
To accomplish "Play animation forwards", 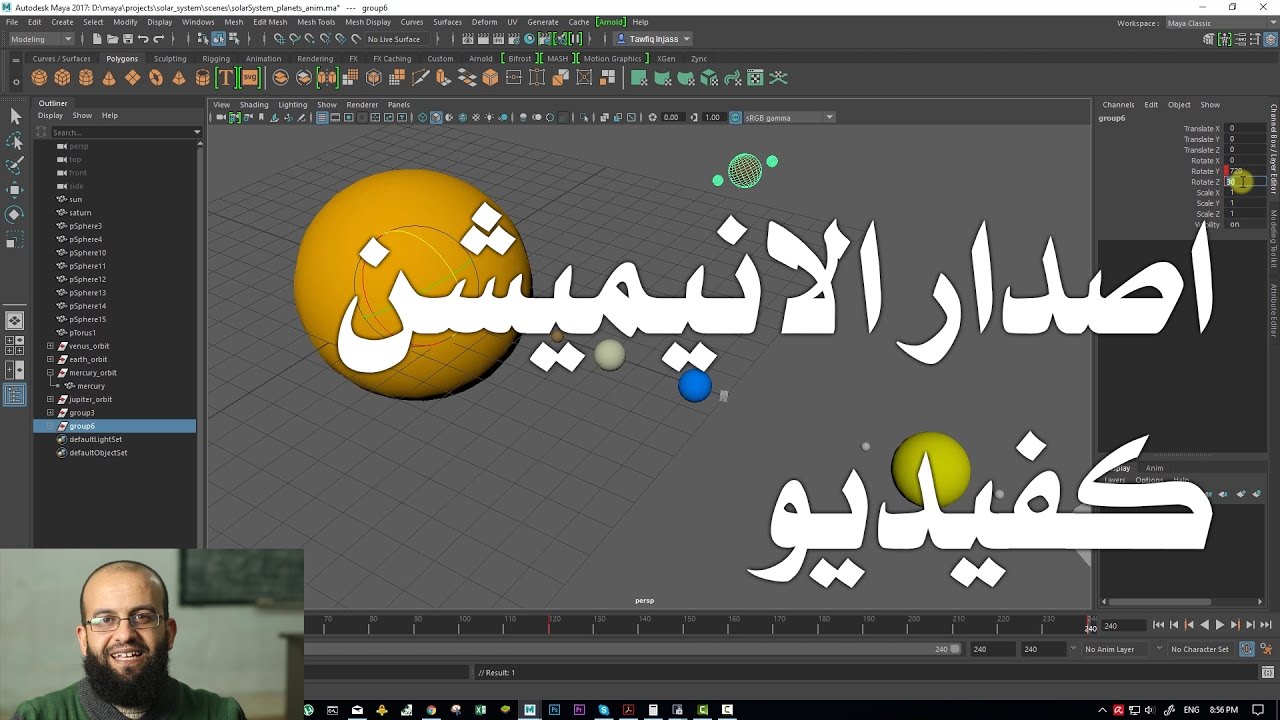I will (1220, 625).
